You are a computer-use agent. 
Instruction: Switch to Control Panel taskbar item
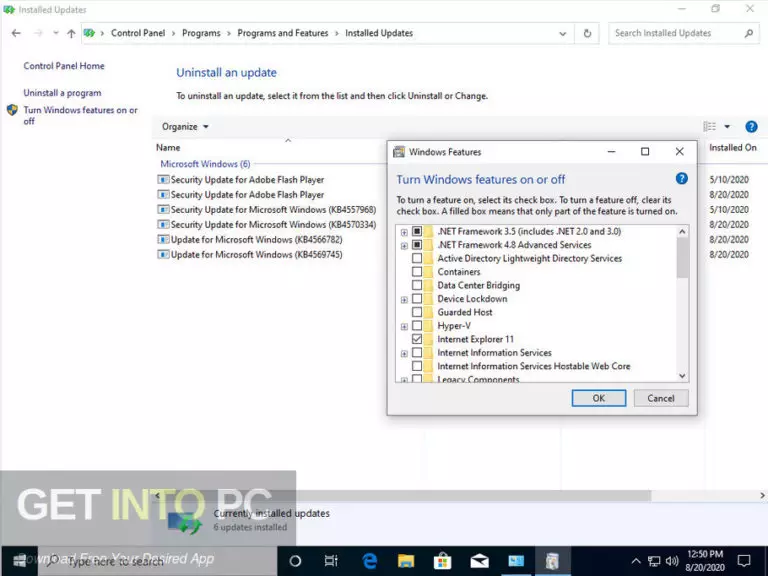pos(516,561)
